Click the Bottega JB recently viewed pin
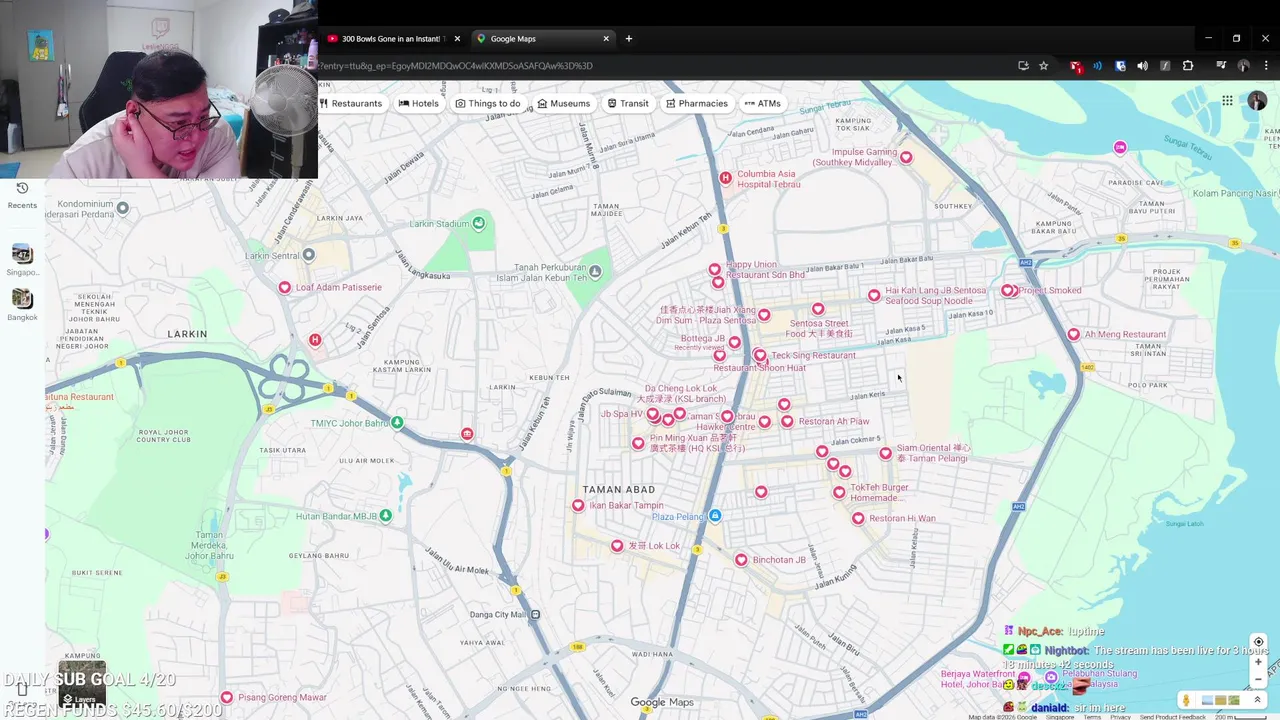This screenshot has height=720, width=1280. (x=735, y=343)
